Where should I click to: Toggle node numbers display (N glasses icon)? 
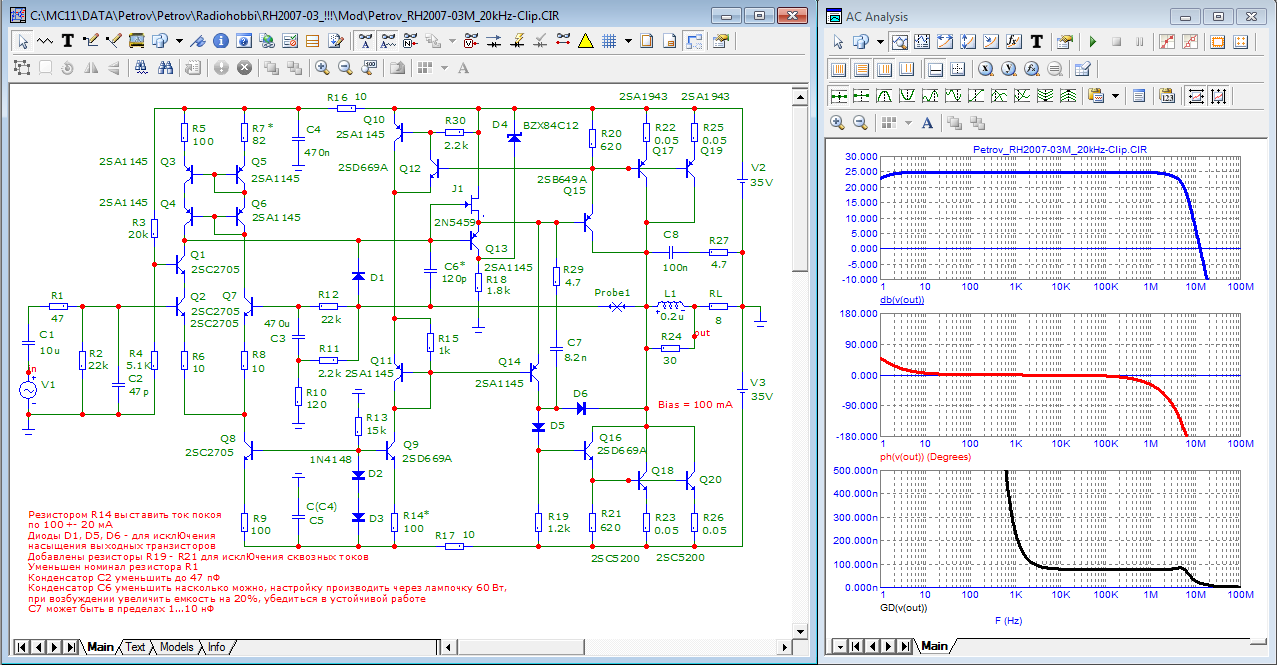pyautogui.click(x=410, y=41)
